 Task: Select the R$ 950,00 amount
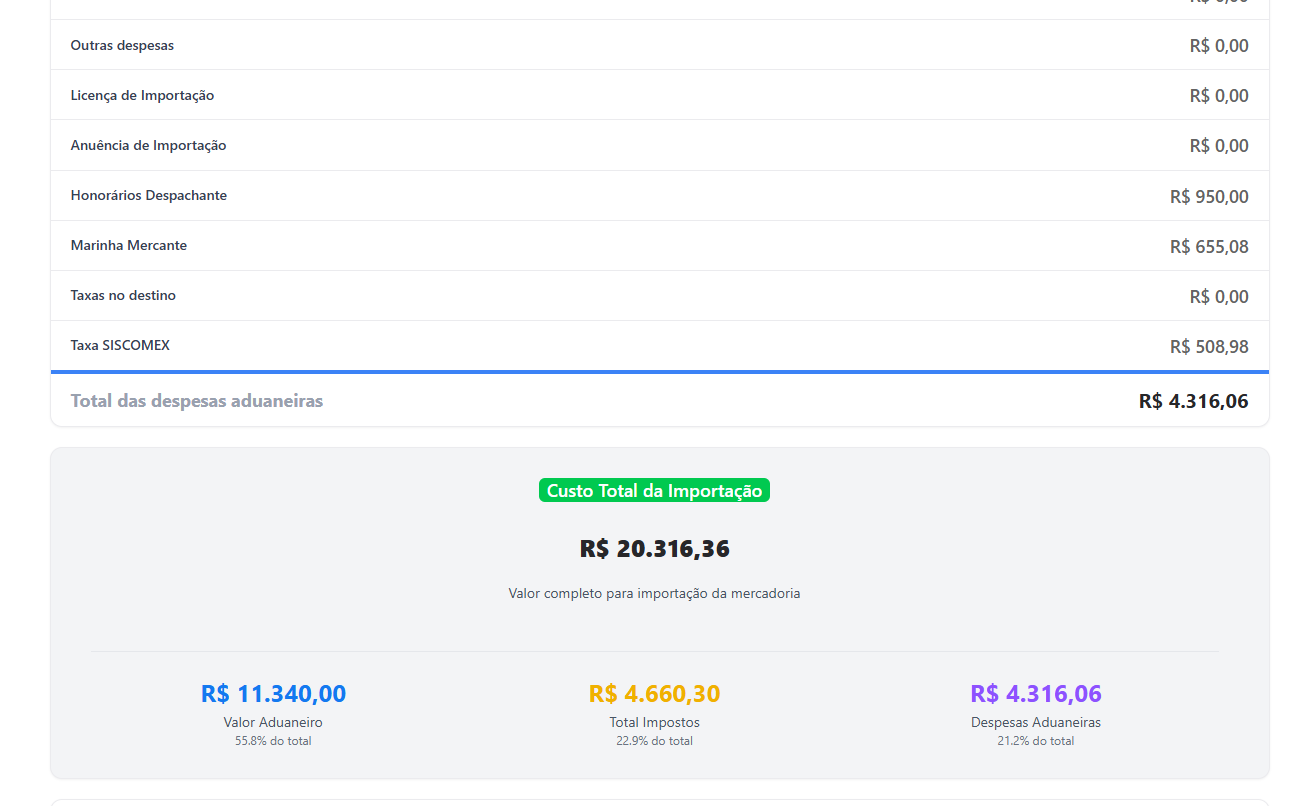point(1209,197)
